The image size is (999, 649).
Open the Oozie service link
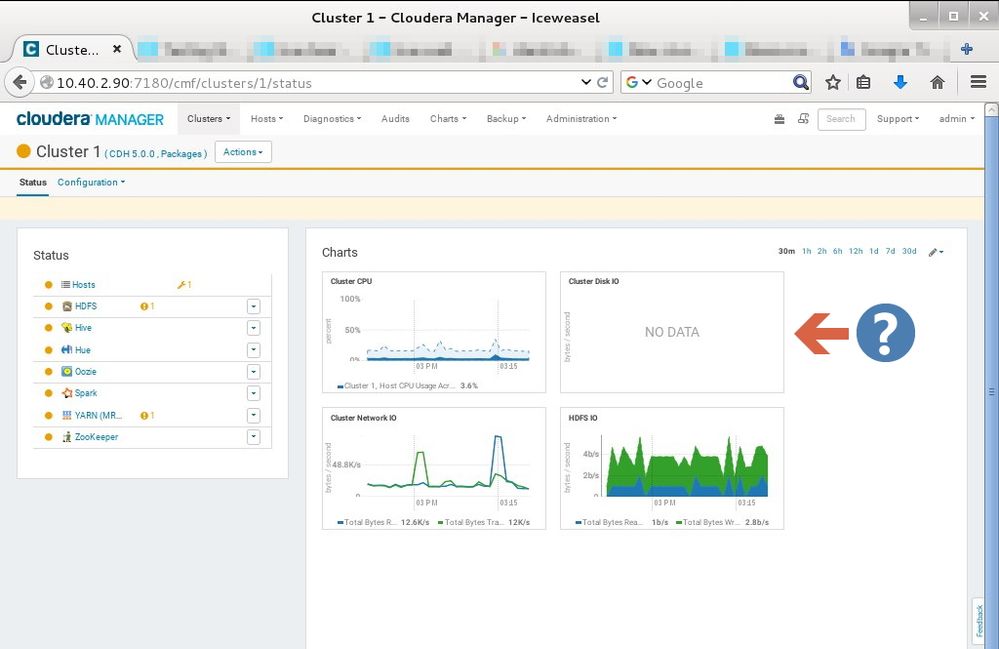point(85,372)
